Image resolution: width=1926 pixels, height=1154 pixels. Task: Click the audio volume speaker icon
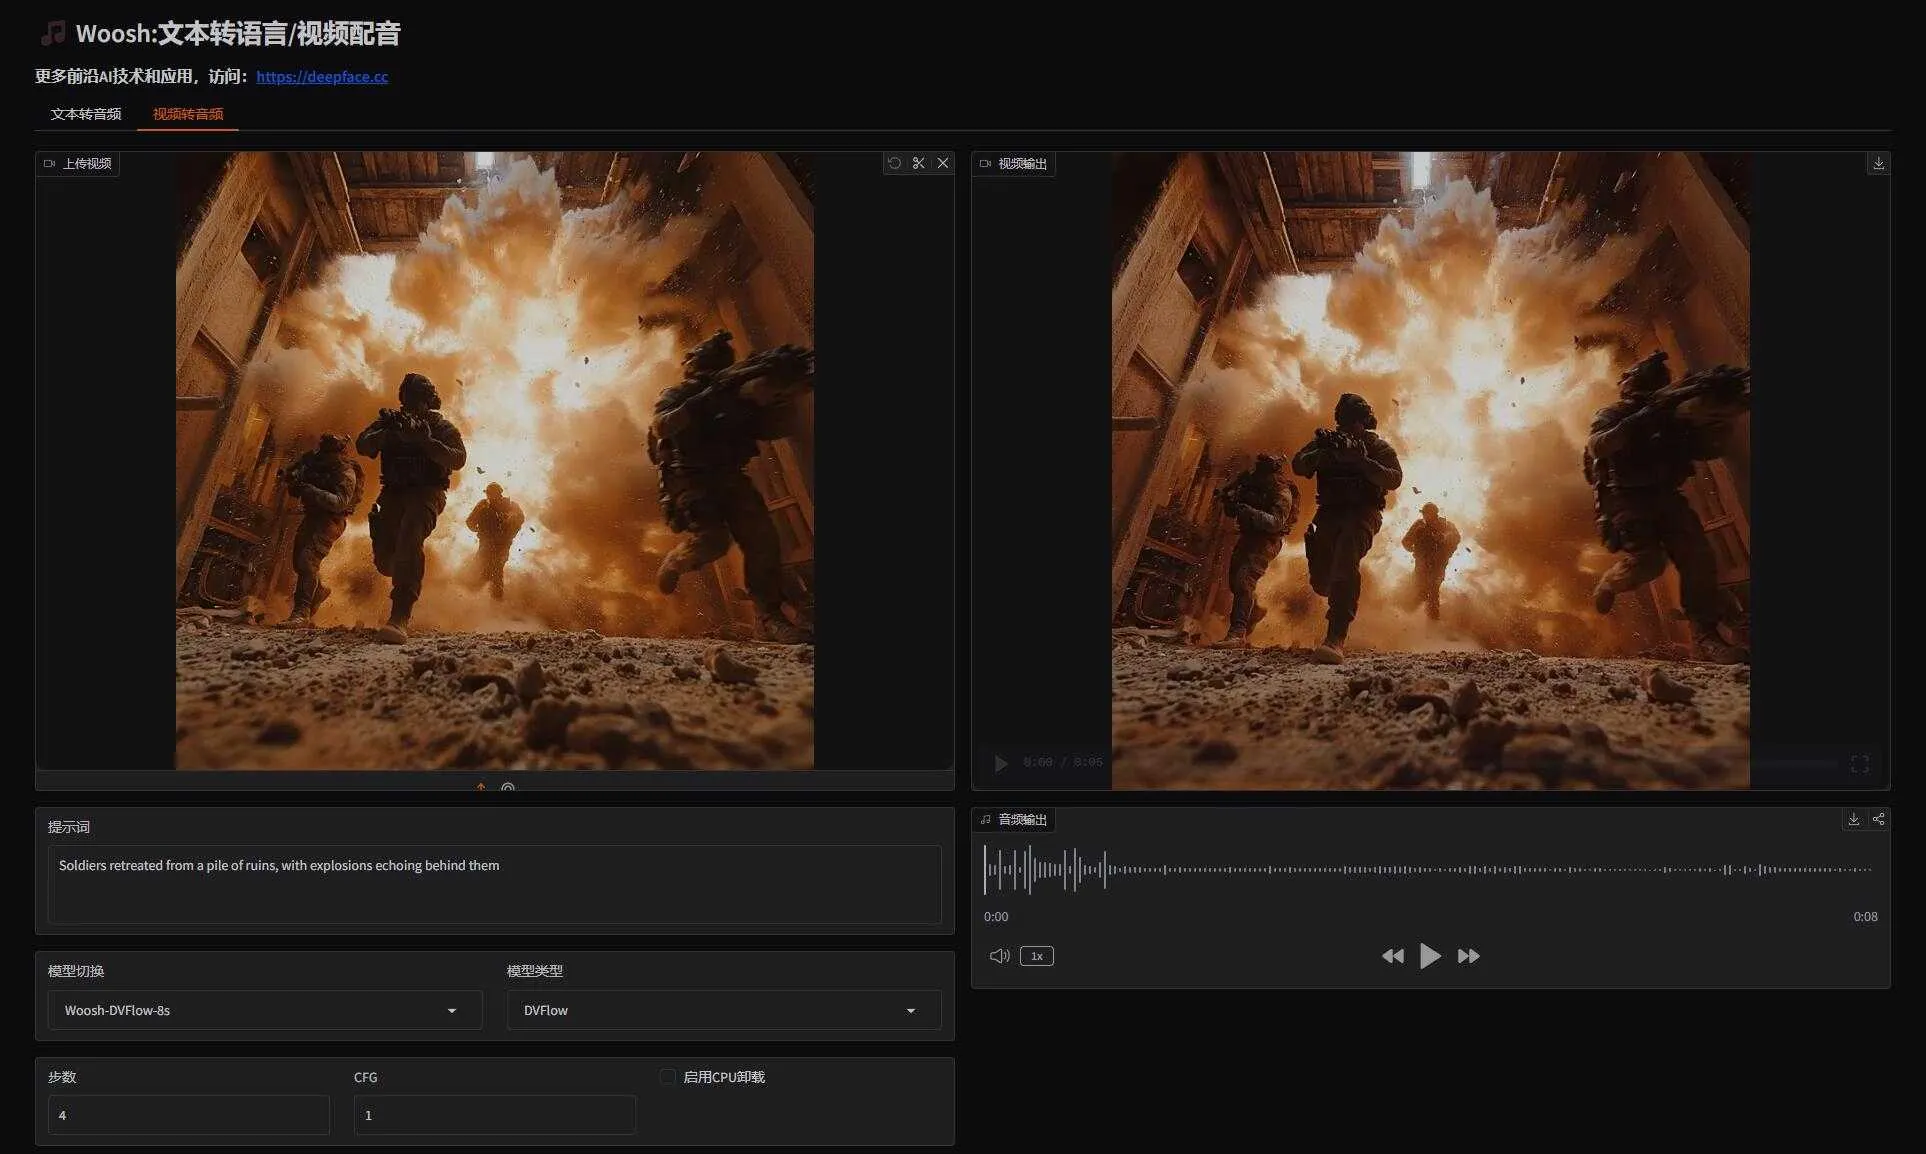pos(999,956)
